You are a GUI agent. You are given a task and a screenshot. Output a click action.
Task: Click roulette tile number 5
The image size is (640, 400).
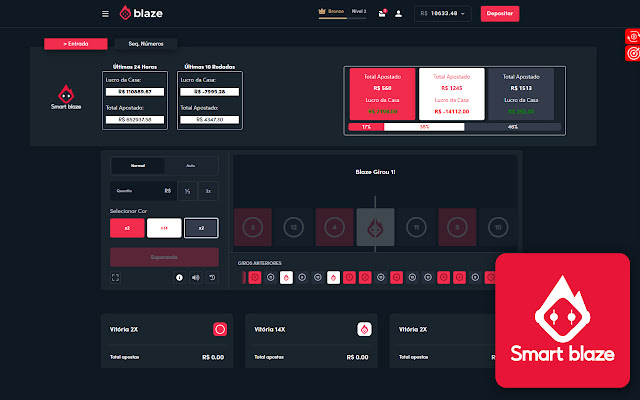click(x=457, y=227)
